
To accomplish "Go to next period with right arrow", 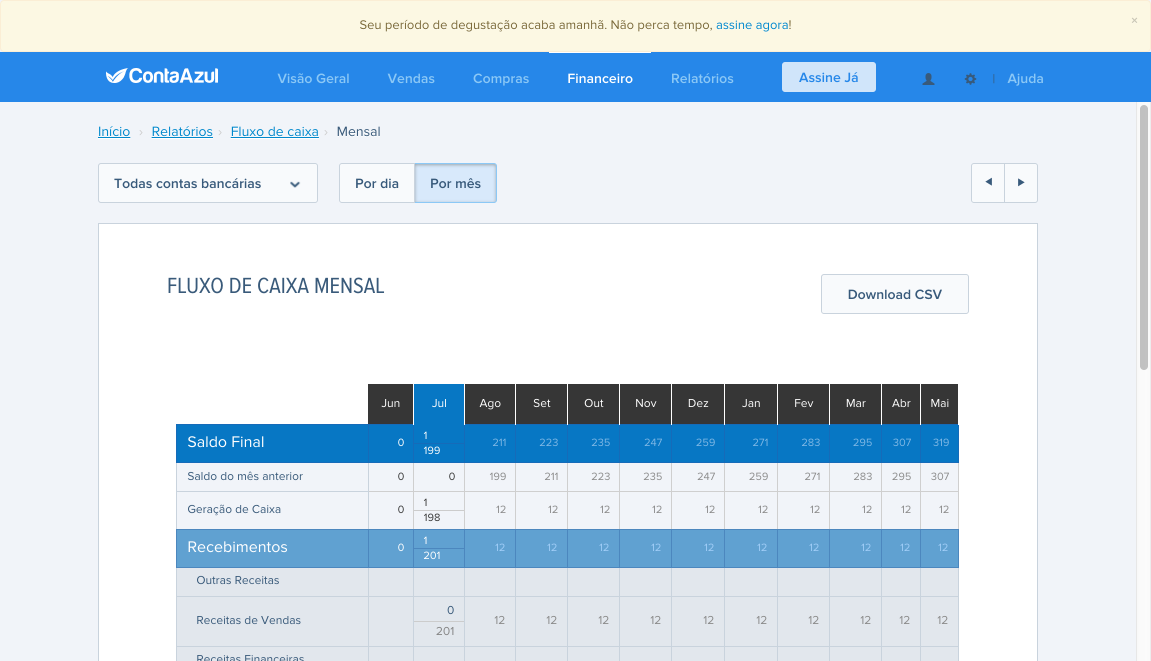I will point(1021,183).
